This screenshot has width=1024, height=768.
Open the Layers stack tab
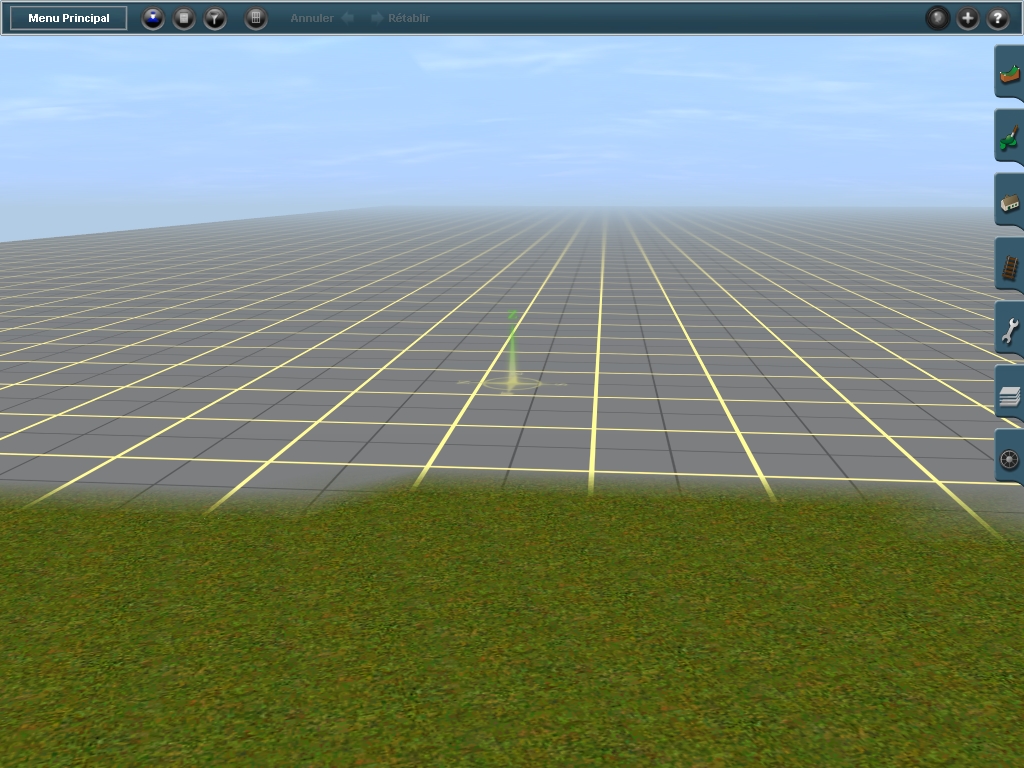pyautogui.click(x=1009, y=393)
